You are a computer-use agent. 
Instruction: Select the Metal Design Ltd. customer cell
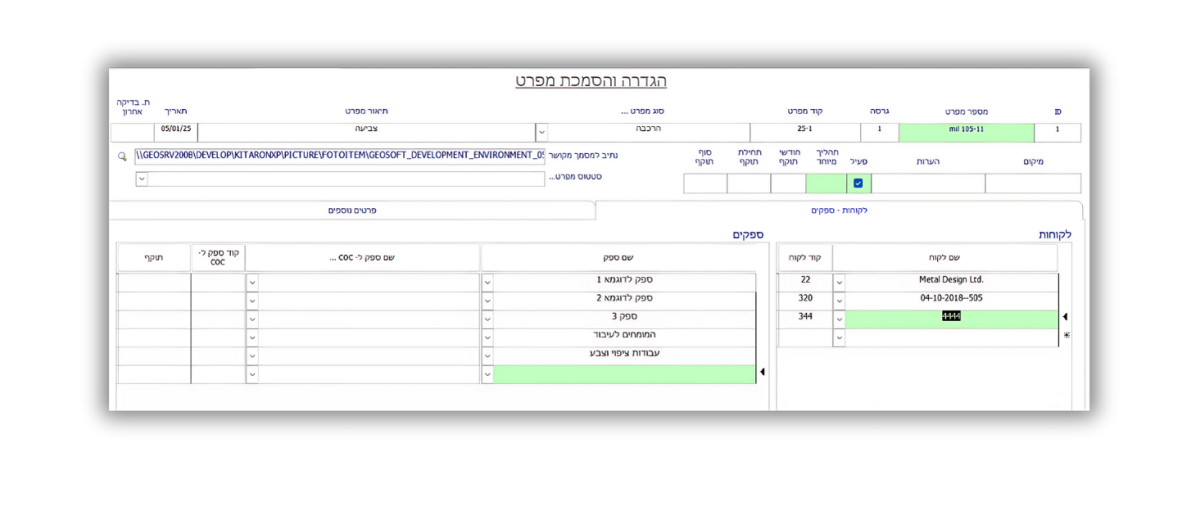(952, 282)
